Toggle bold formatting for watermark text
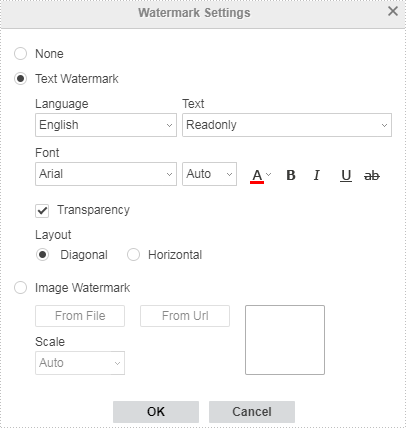 (x=291, y=175)
